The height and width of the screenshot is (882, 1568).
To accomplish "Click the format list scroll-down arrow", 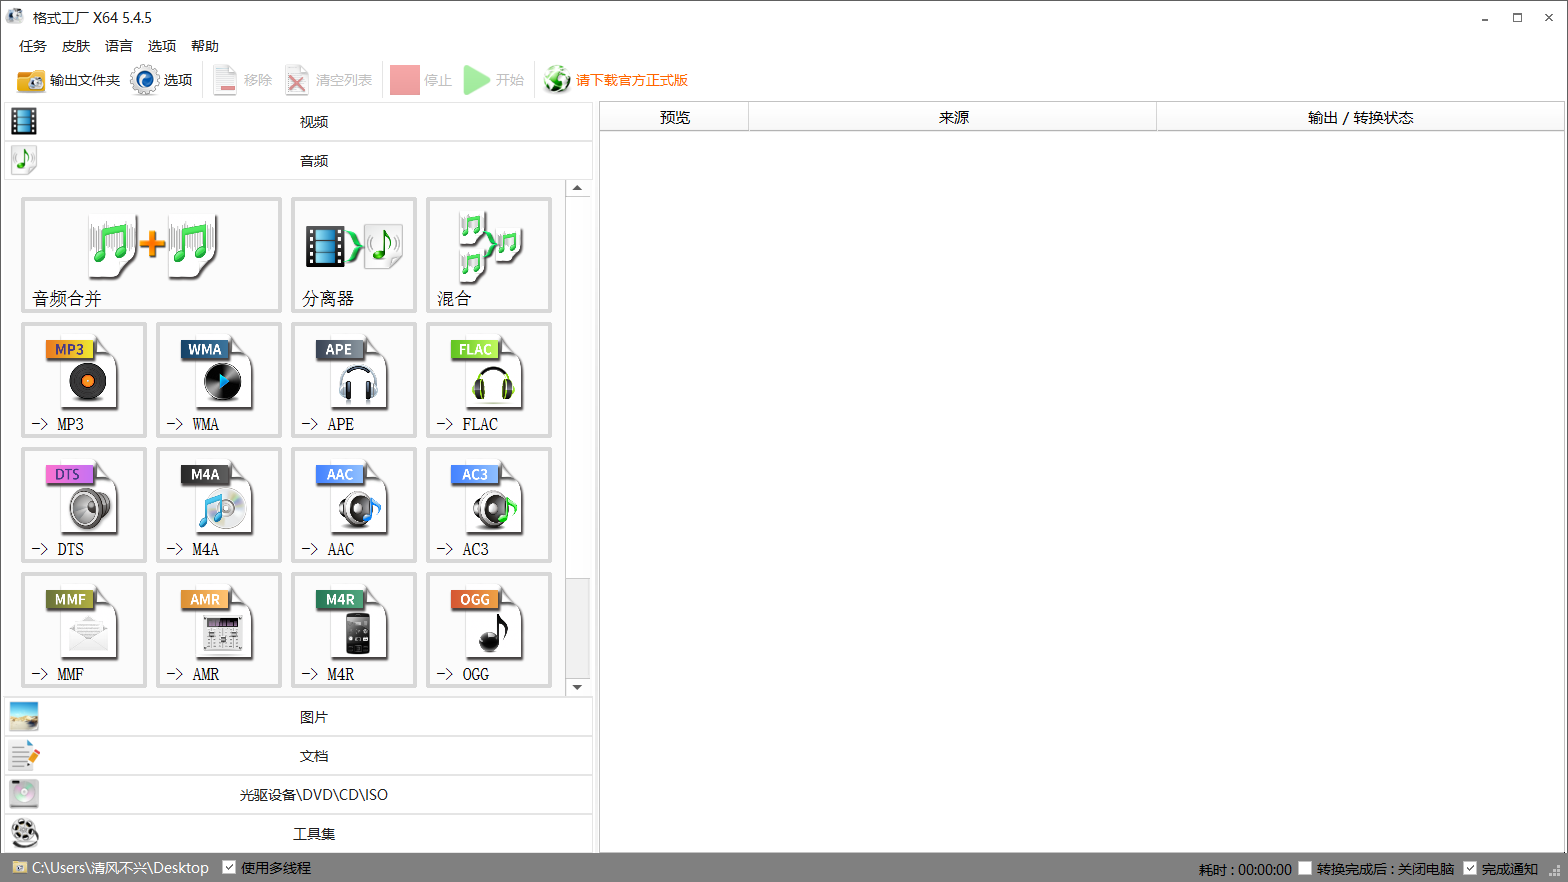I will tap(577, 687).
